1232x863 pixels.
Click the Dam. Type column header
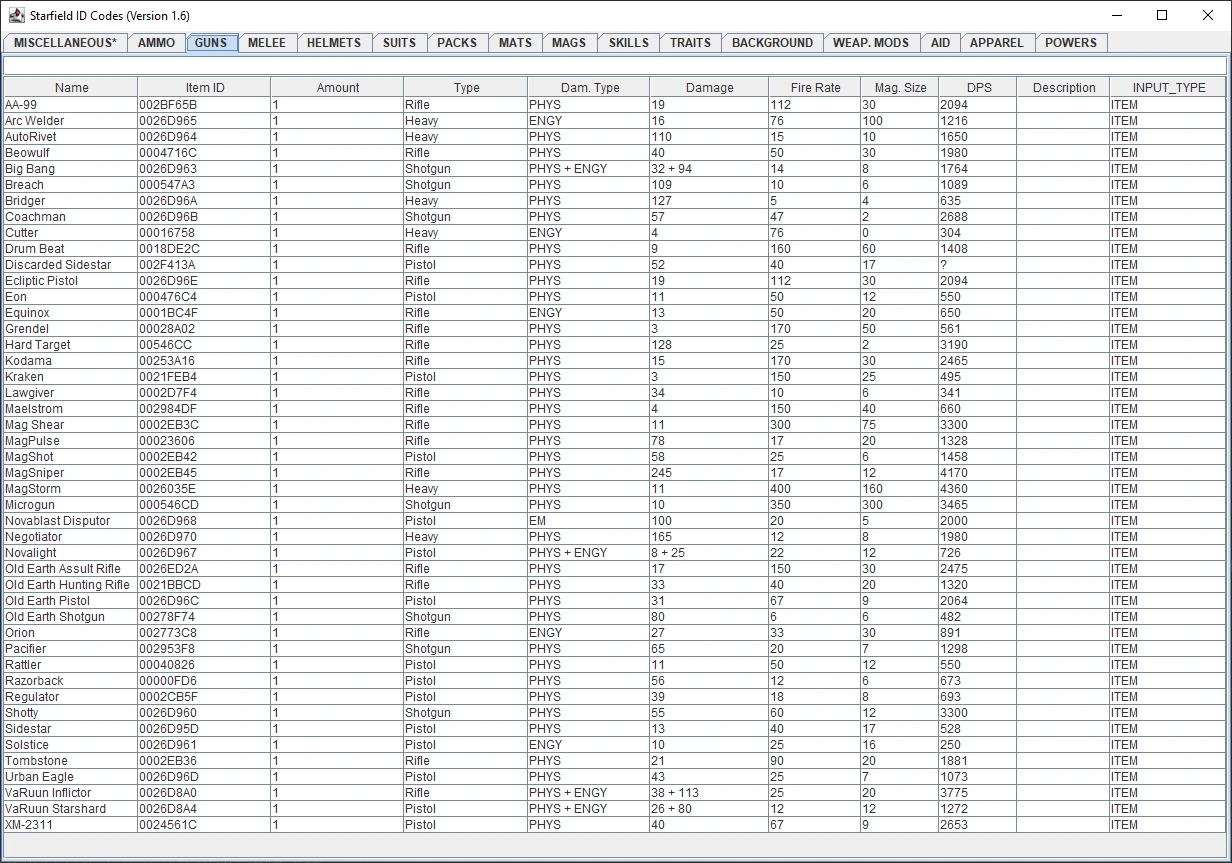[589, 88]
